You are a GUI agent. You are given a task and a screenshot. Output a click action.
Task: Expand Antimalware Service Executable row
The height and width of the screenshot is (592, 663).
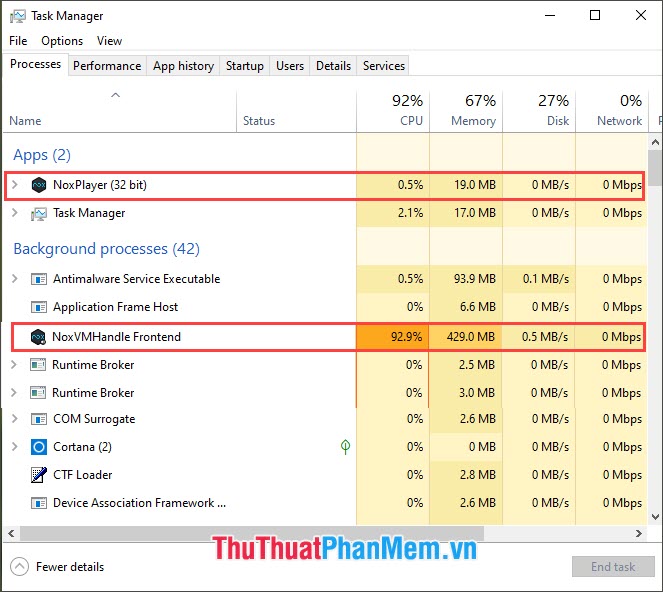(15, 279)
